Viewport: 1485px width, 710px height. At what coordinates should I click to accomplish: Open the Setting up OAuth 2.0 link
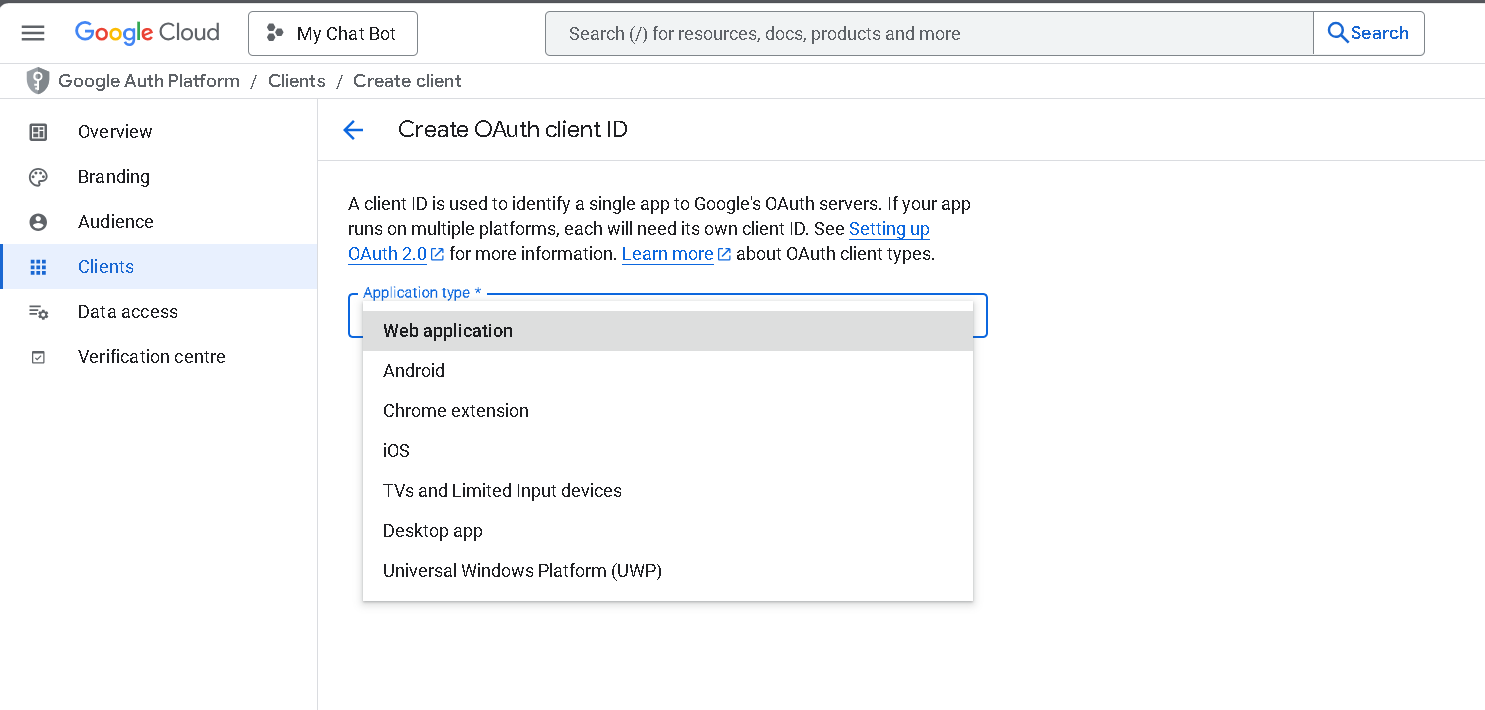point(888,229)
